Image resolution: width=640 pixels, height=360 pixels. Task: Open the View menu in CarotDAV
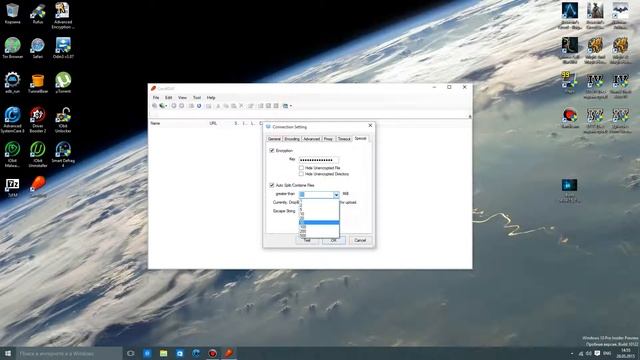(182, 98)
